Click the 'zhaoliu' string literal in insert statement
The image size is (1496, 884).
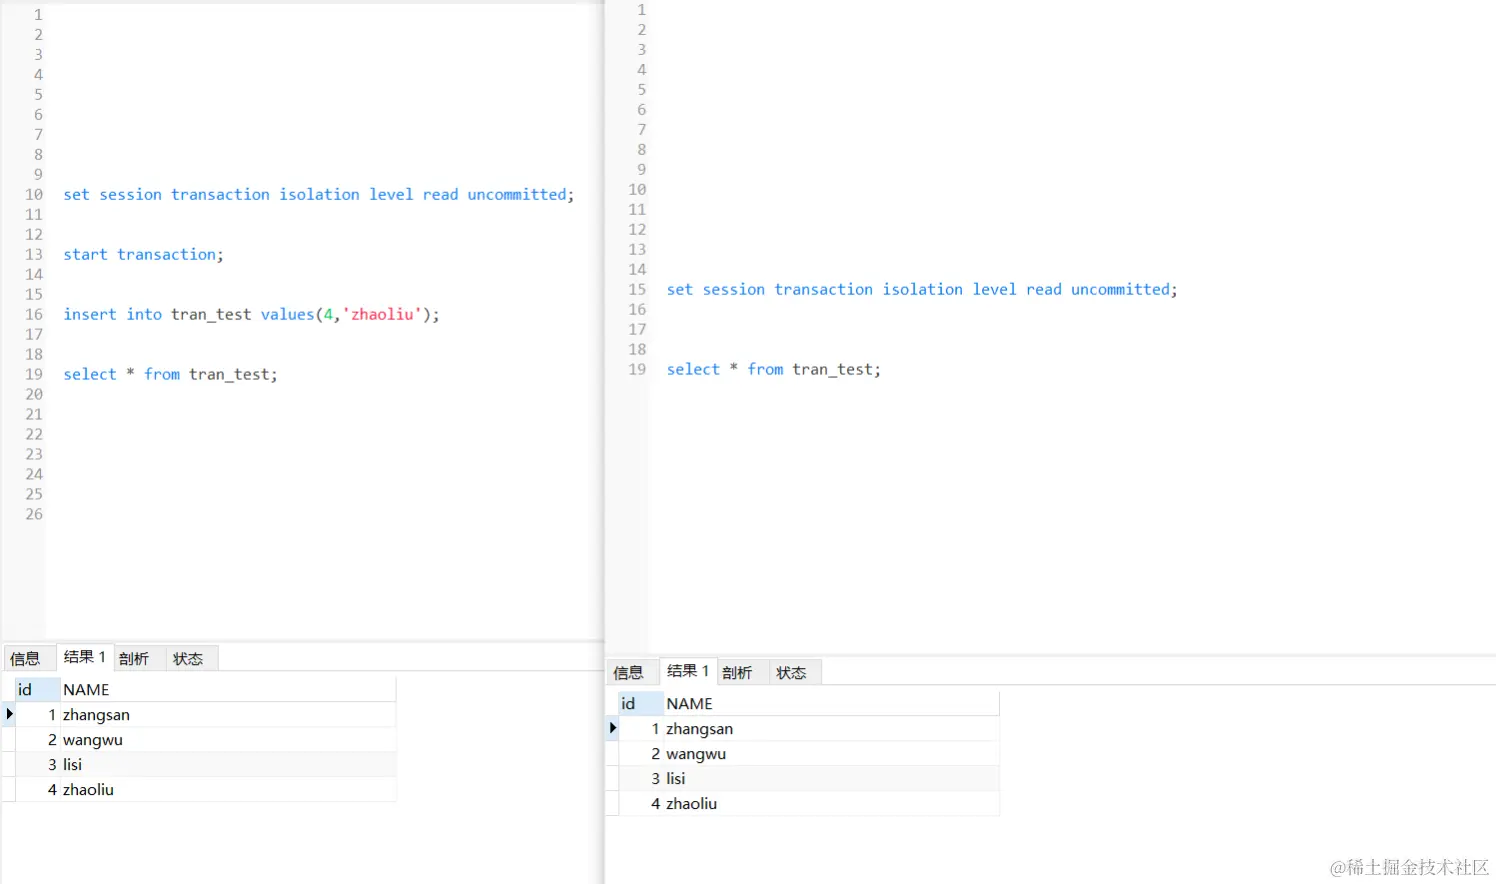382,315
